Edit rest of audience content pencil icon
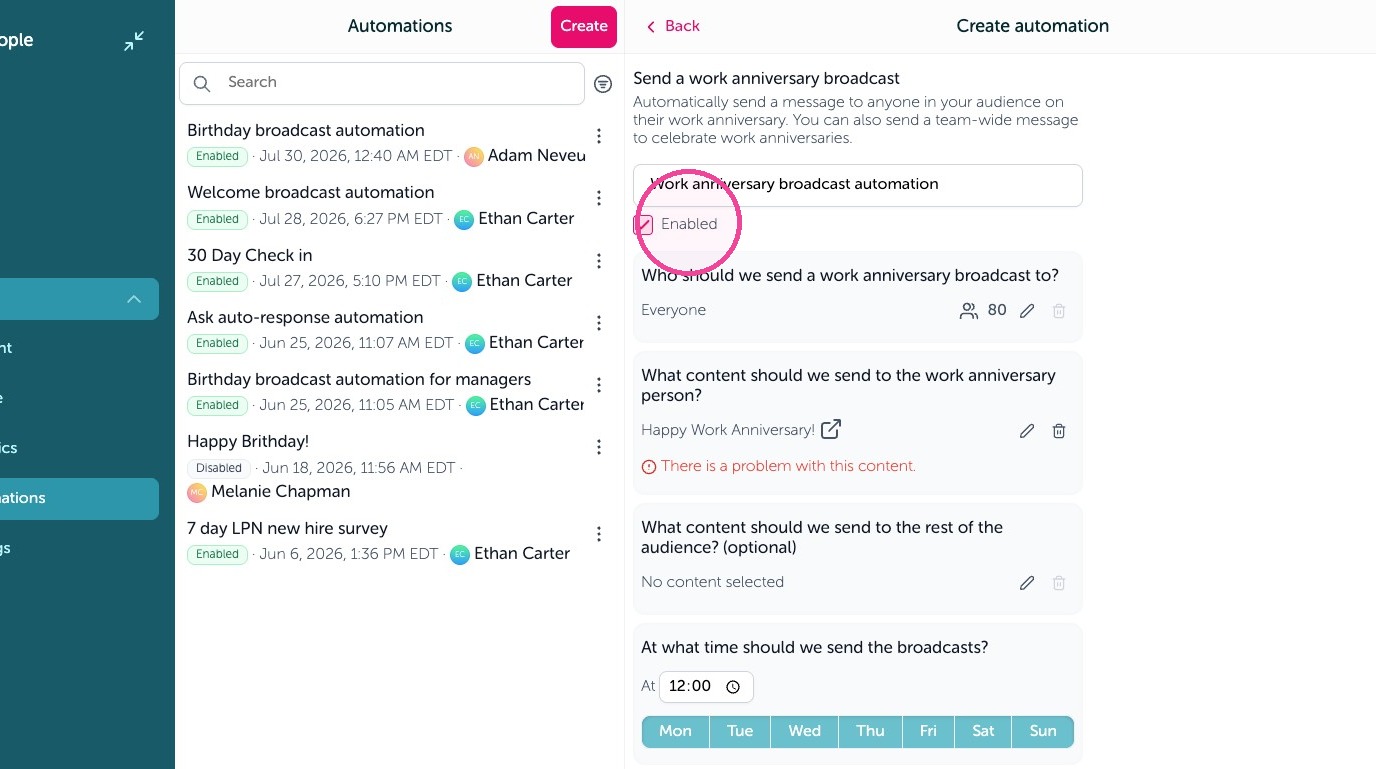Screen dimensions: 1376x769 1027,583
